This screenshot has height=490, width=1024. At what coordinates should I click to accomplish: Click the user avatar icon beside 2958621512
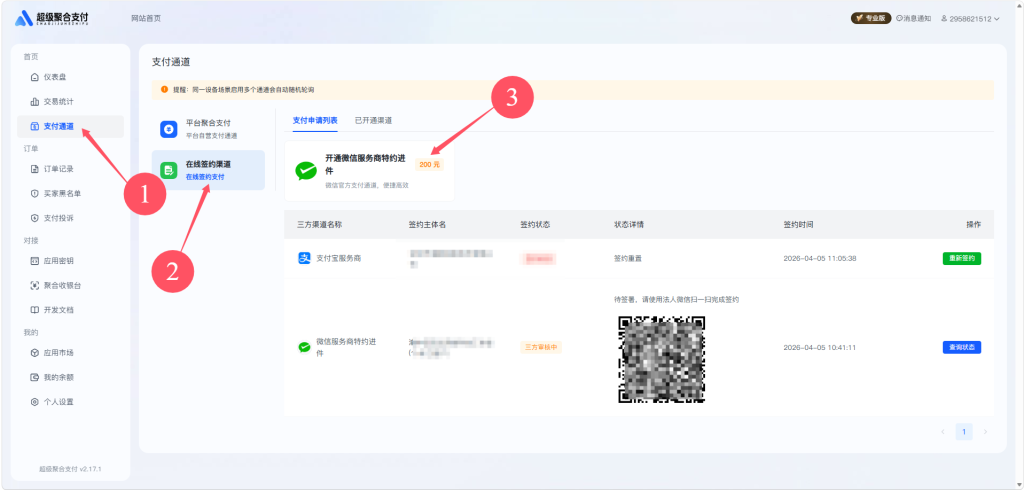click(x=944, y=18)
